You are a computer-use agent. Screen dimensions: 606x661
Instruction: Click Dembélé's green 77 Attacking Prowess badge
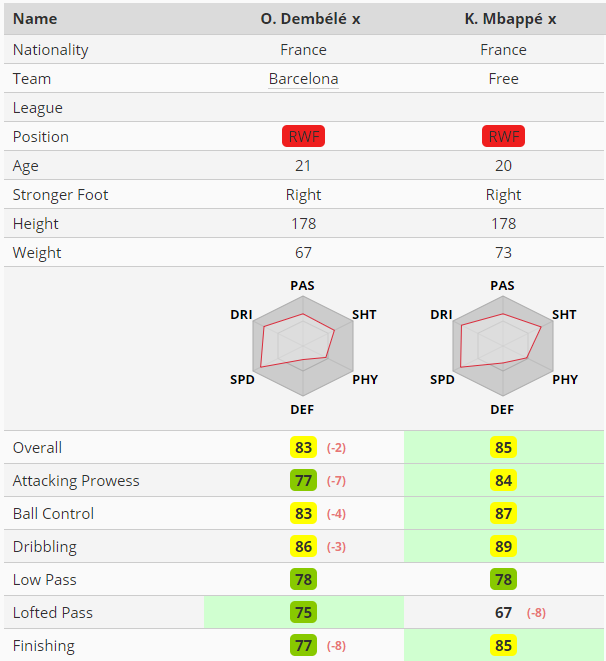[x=303, y=480]
